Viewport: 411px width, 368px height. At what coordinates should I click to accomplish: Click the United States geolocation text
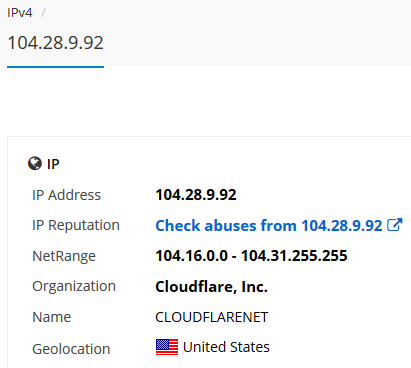[226, 347]
